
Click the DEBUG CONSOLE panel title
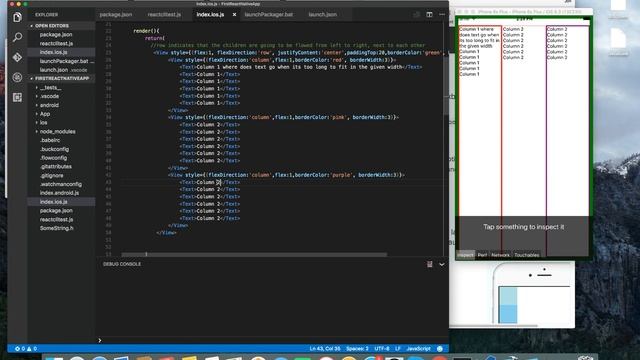tap(122, 264)
